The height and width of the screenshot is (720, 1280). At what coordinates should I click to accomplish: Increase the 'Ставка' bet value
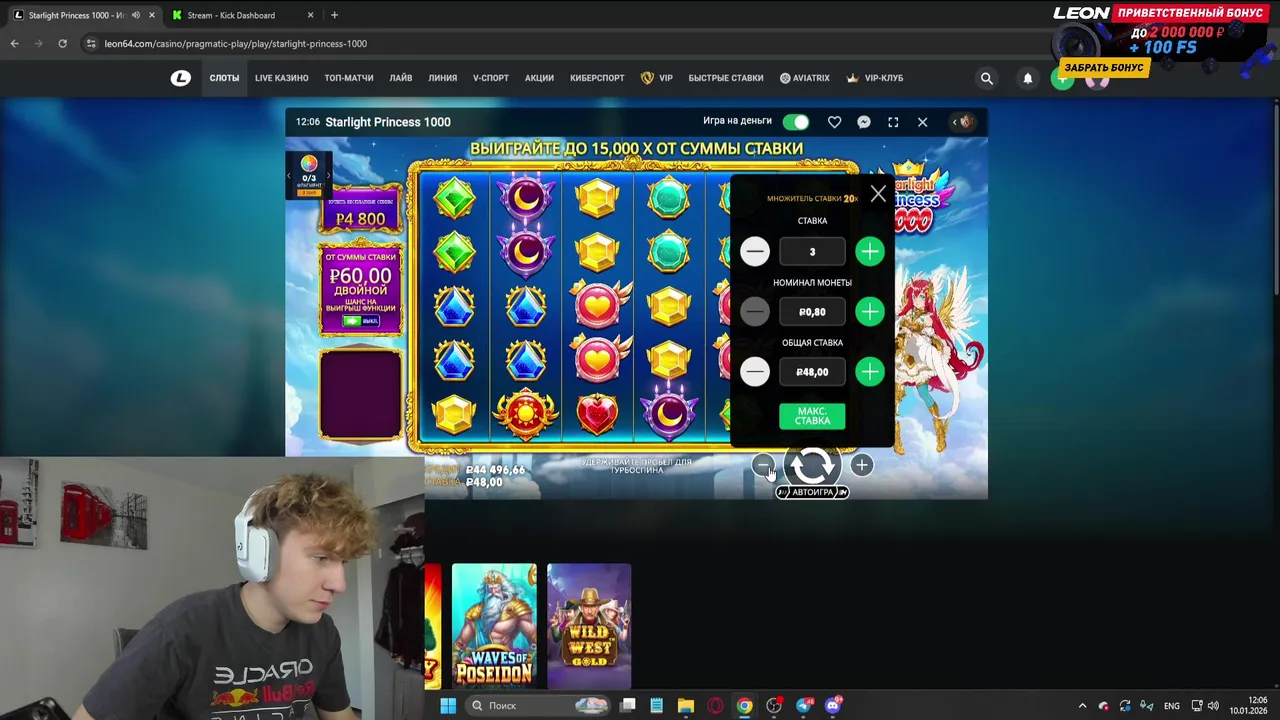click(x=870, y=251)
